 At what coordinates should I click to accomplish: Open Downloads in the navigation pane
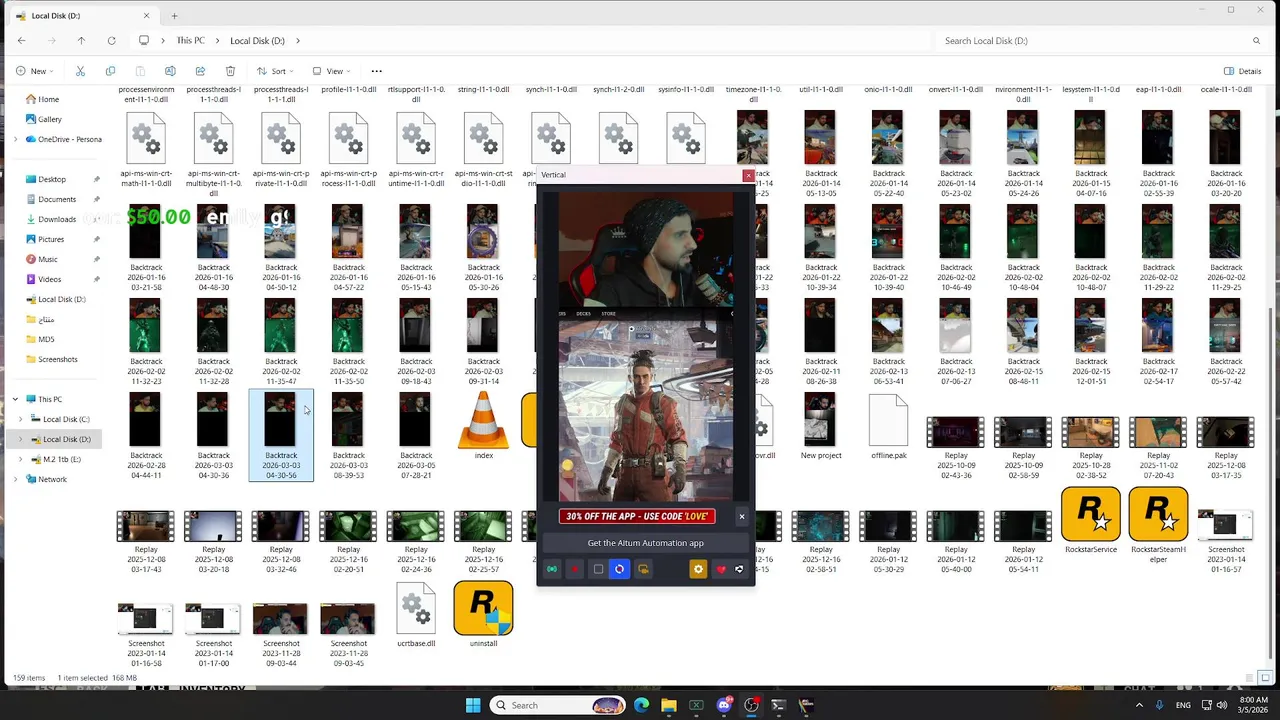57,219
